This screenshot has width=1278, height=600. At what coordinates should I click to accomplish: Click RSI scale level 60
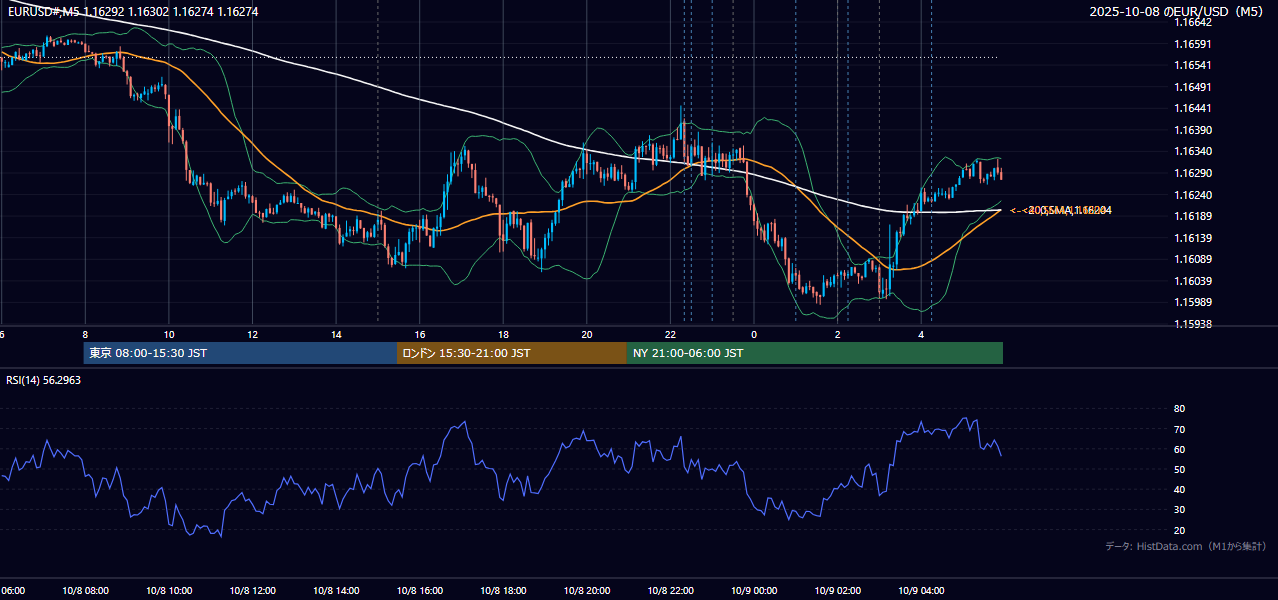point(1179,449)
